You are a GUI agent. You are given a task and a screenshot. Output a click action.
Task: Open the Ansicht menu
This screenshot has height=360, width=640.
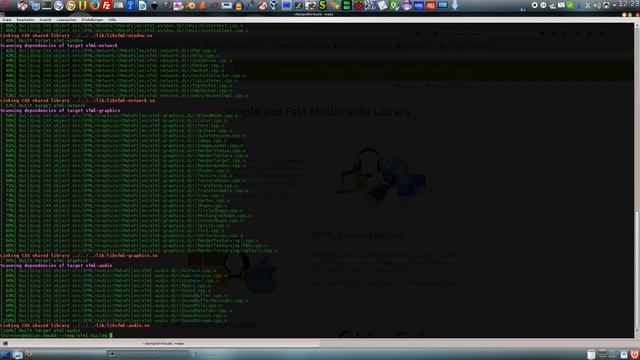coord(45,20)
